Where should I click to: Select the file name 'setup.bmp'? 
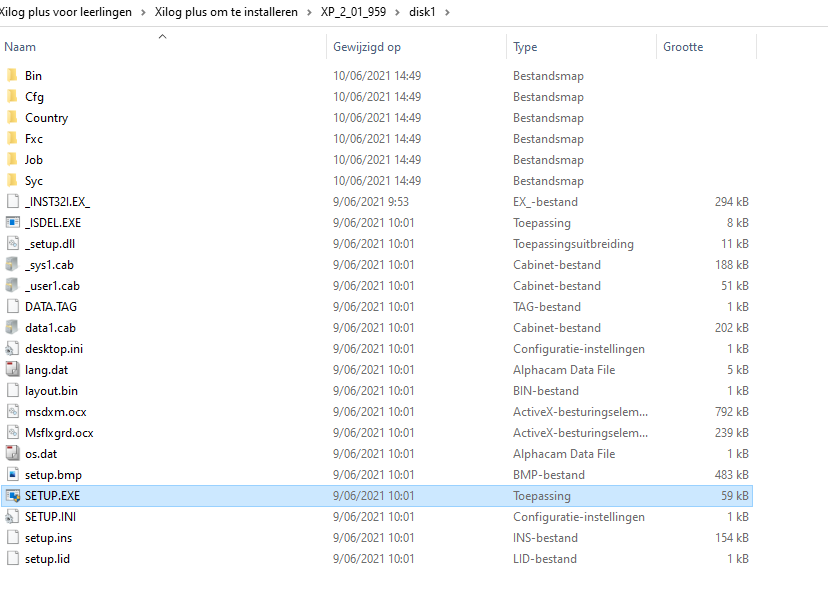click(x=53, y=475)
